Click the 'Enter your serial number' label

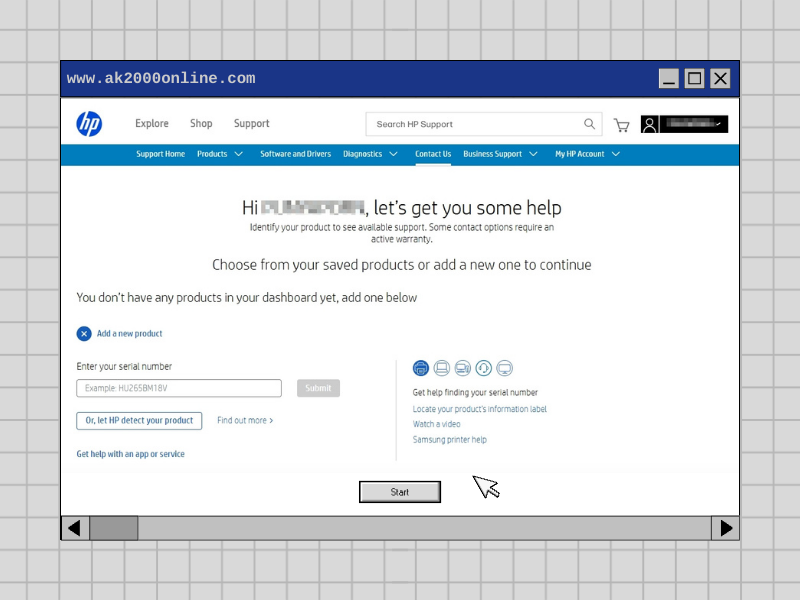tap(124, 366)
